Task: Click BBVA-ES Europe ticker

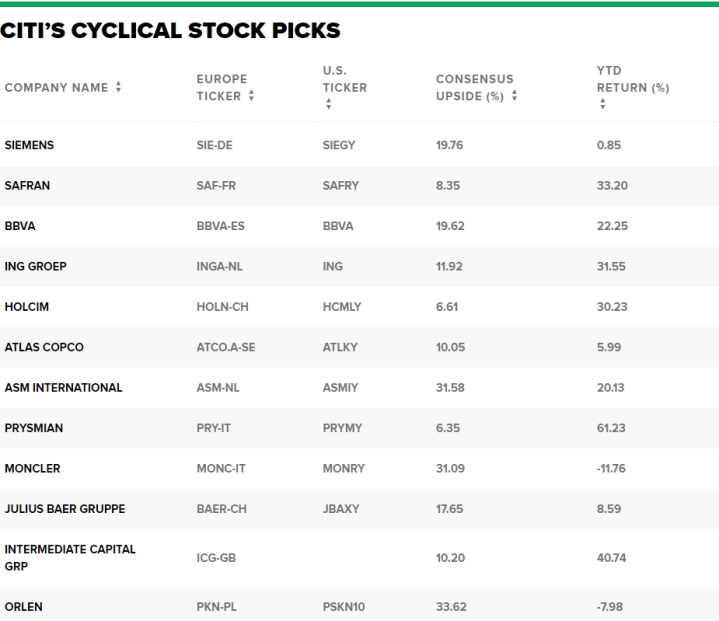Action: tap(221, 226)
